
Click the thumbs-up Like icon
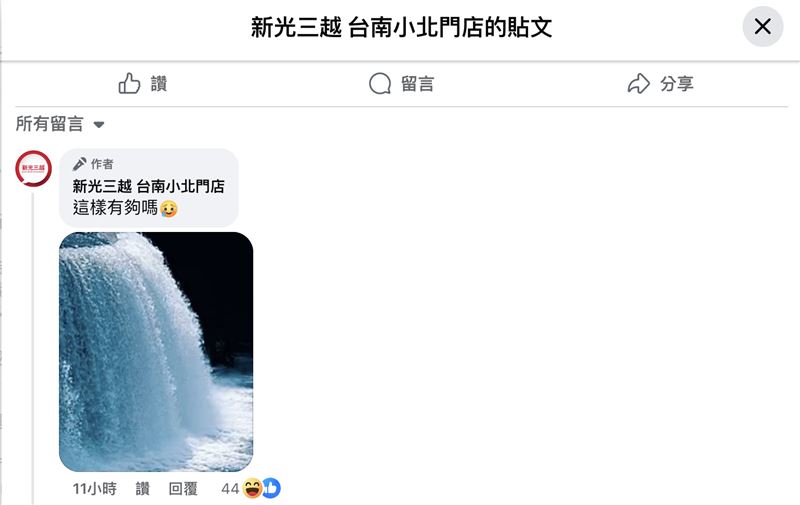tap(130, 84)
